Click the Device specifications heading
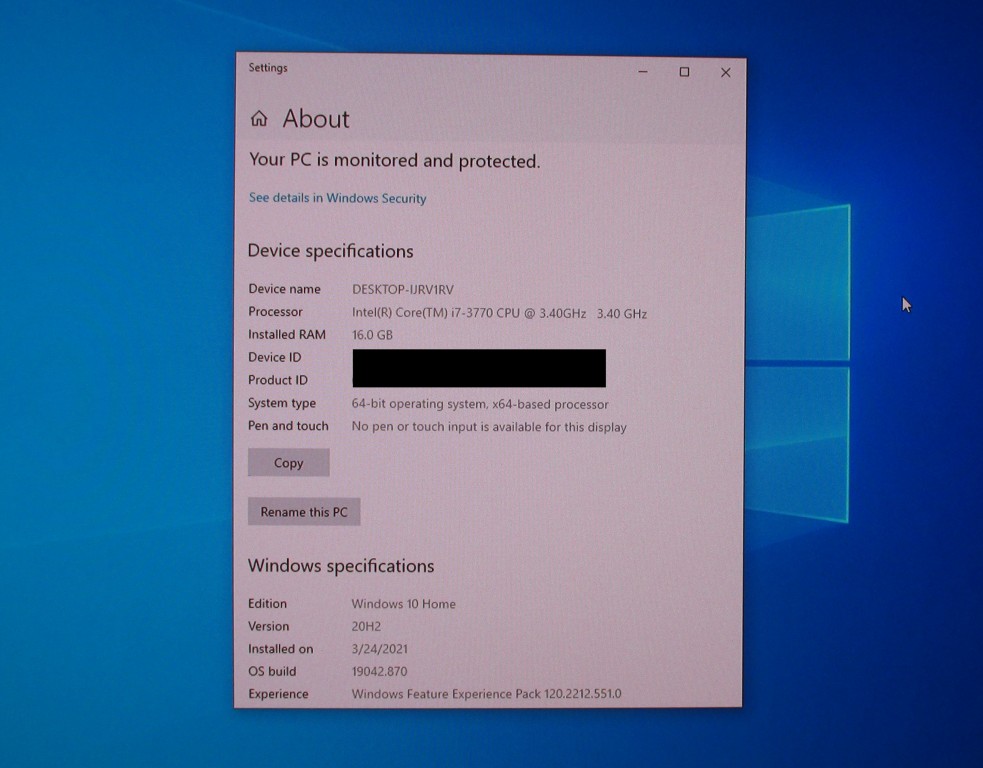Viewport: 983px width, 768px height. [330, 251]
